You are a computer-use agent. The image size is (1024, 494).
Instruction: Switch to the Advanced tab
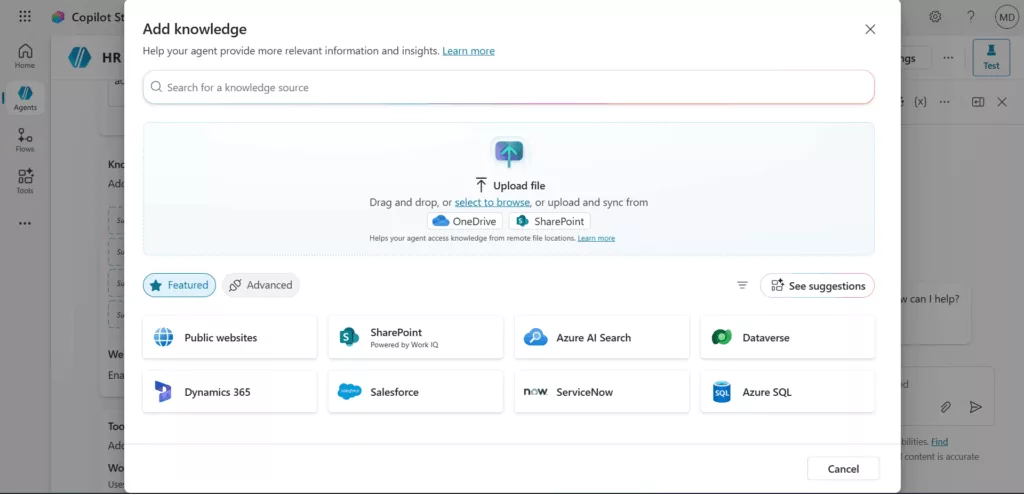[x=261, y=285]
